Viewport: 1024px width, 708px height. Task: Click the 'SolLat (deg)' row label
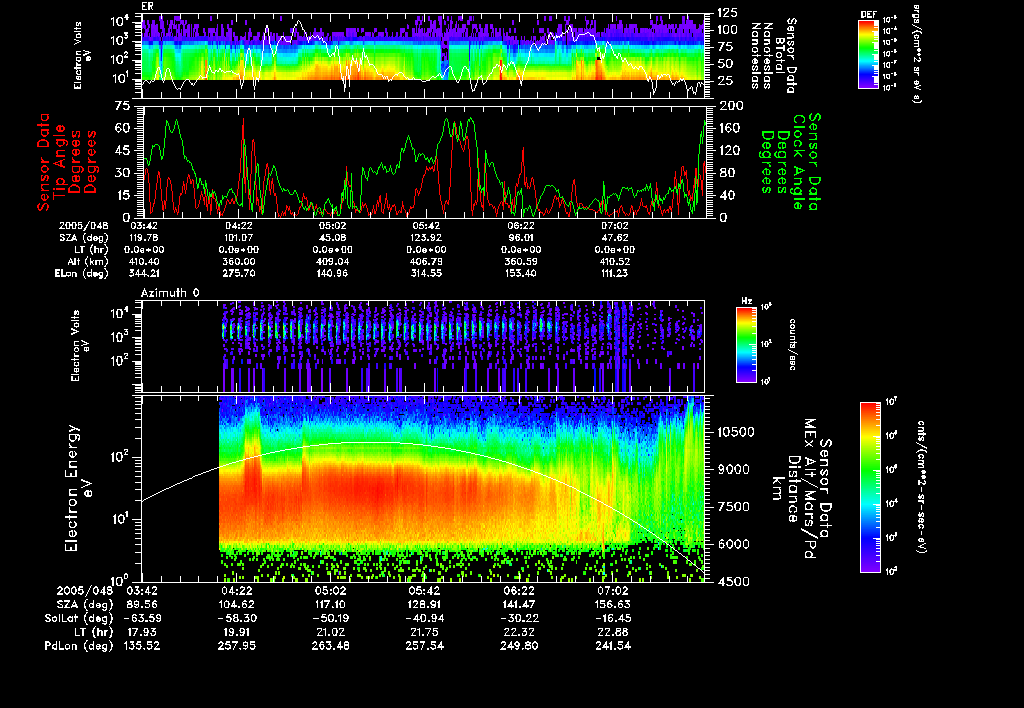point(78,619)
